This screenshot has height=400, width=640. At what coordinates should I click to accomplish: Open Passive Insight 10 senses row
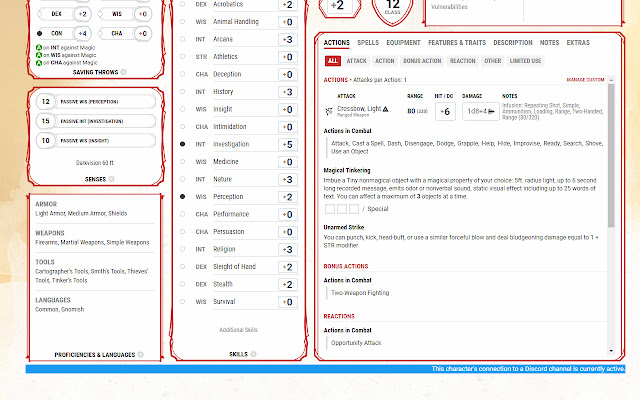tap(96, 141)
